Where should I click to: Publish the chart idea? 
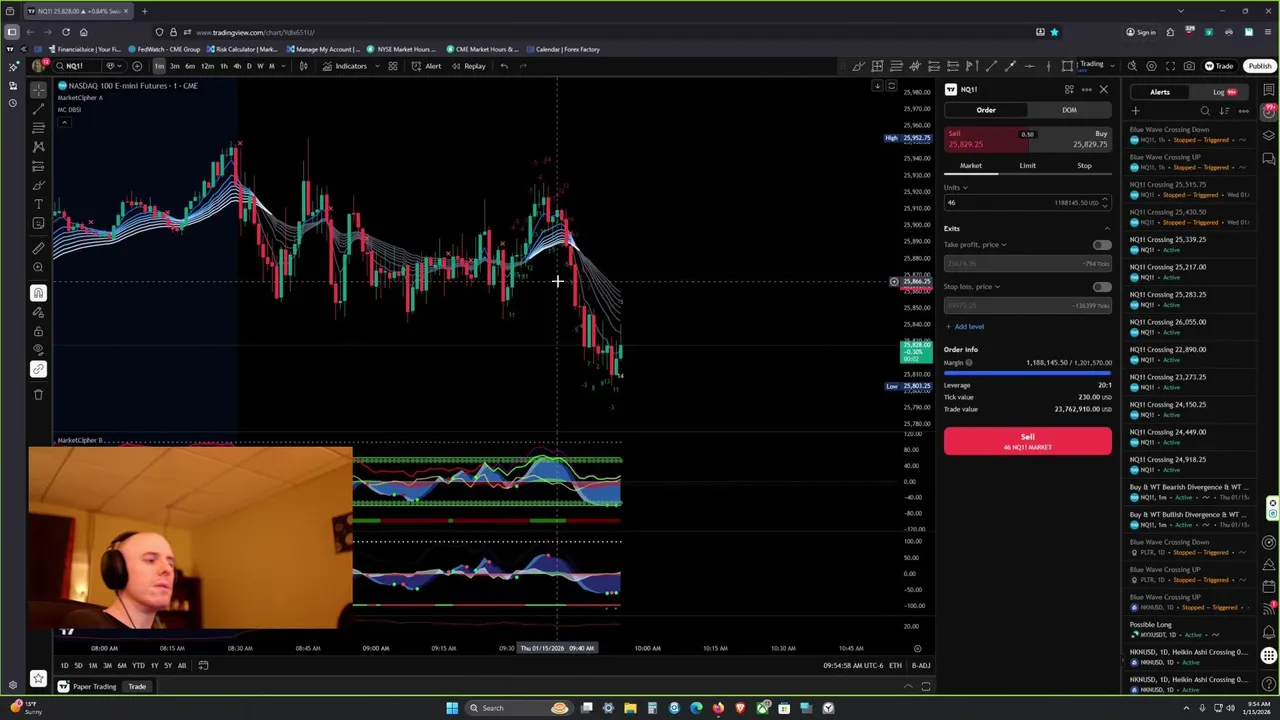[1259, 66]
